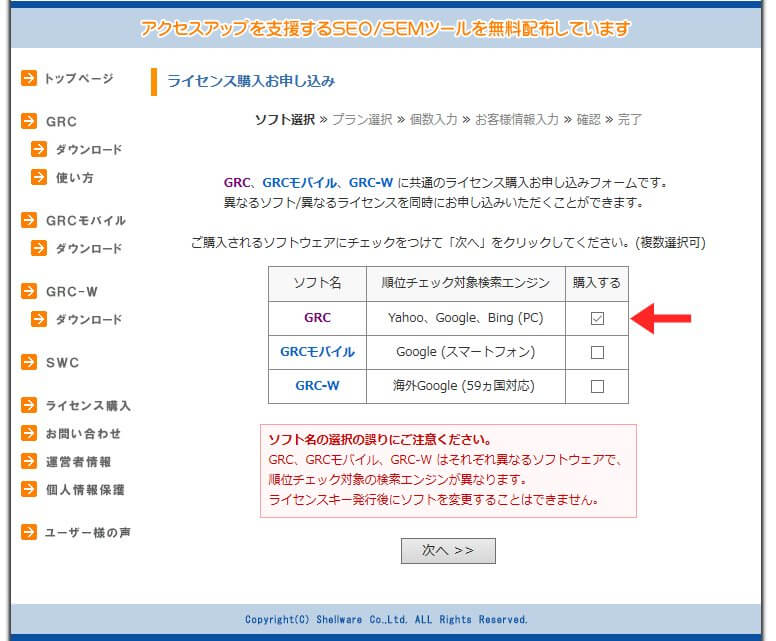776x641 pixels.
Task: Click the Yahoo、Google、Bing (PC) cell
Action: pyautogui.click(x=466, y=318)
